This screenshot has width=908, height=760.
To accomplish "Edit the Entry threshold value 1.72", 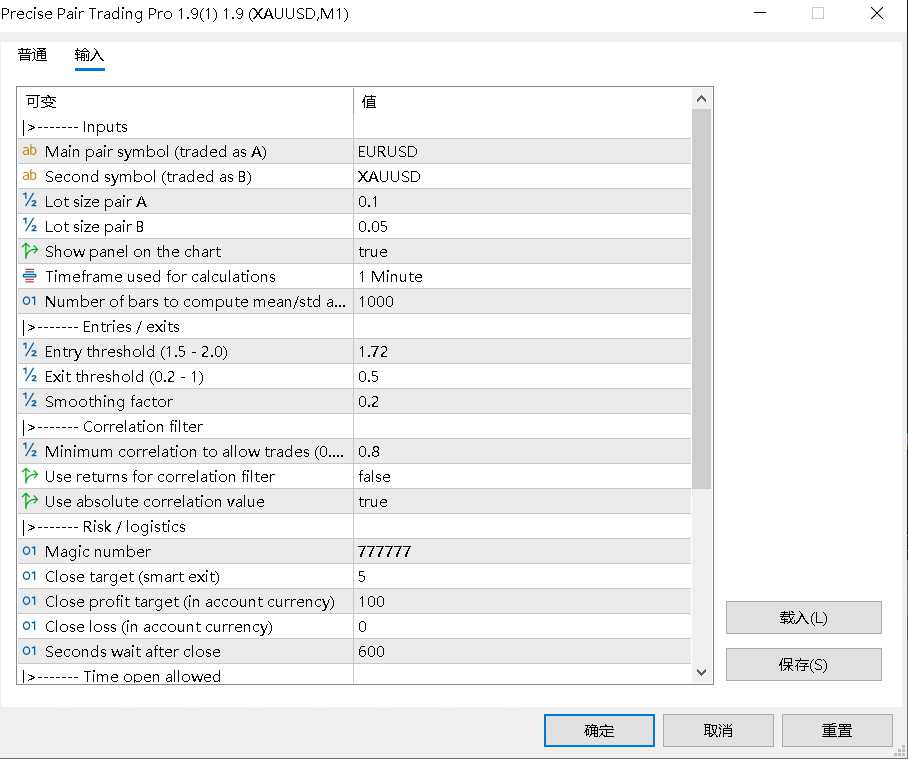I will [x=522, y=351].
